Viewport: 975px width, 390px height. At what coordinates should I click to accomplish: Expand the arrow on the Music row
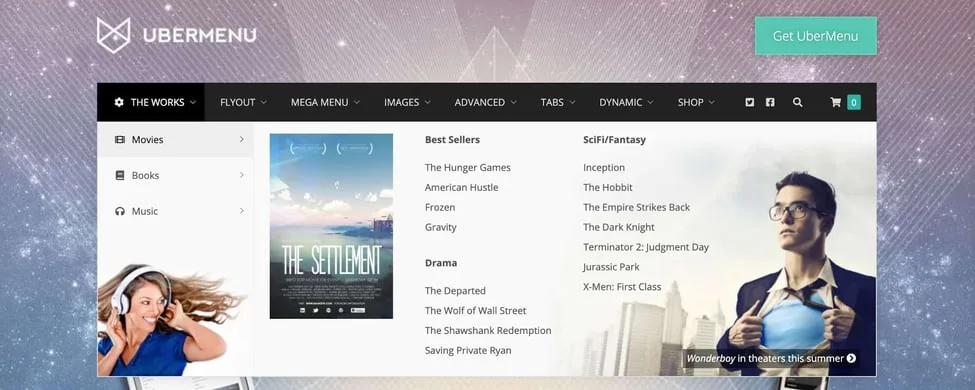tap(242, 211)
